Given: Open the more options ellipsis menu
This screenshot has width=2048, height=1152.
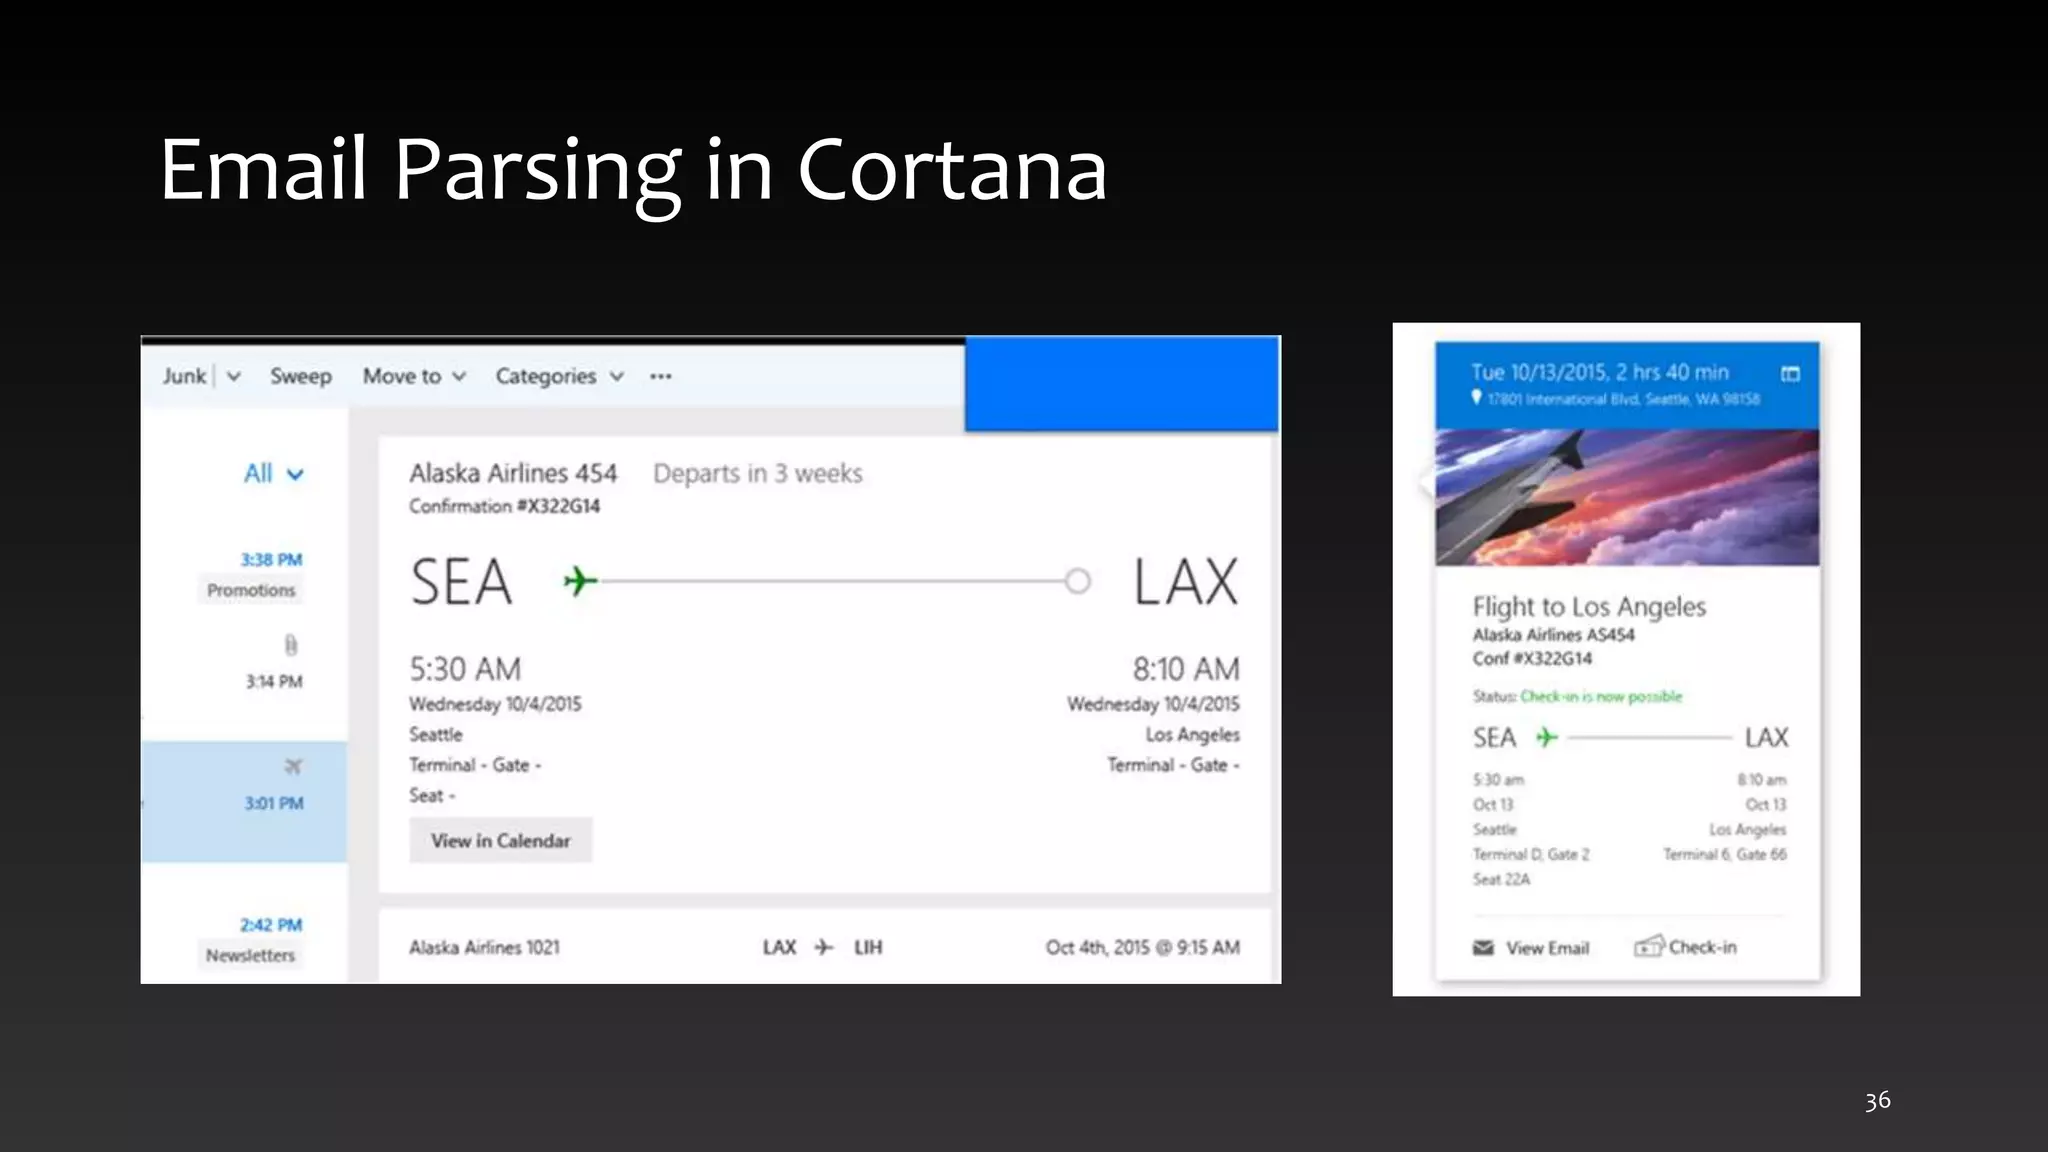Looking at the screenshot, I should pyautogui.click(x=661, y=377).
